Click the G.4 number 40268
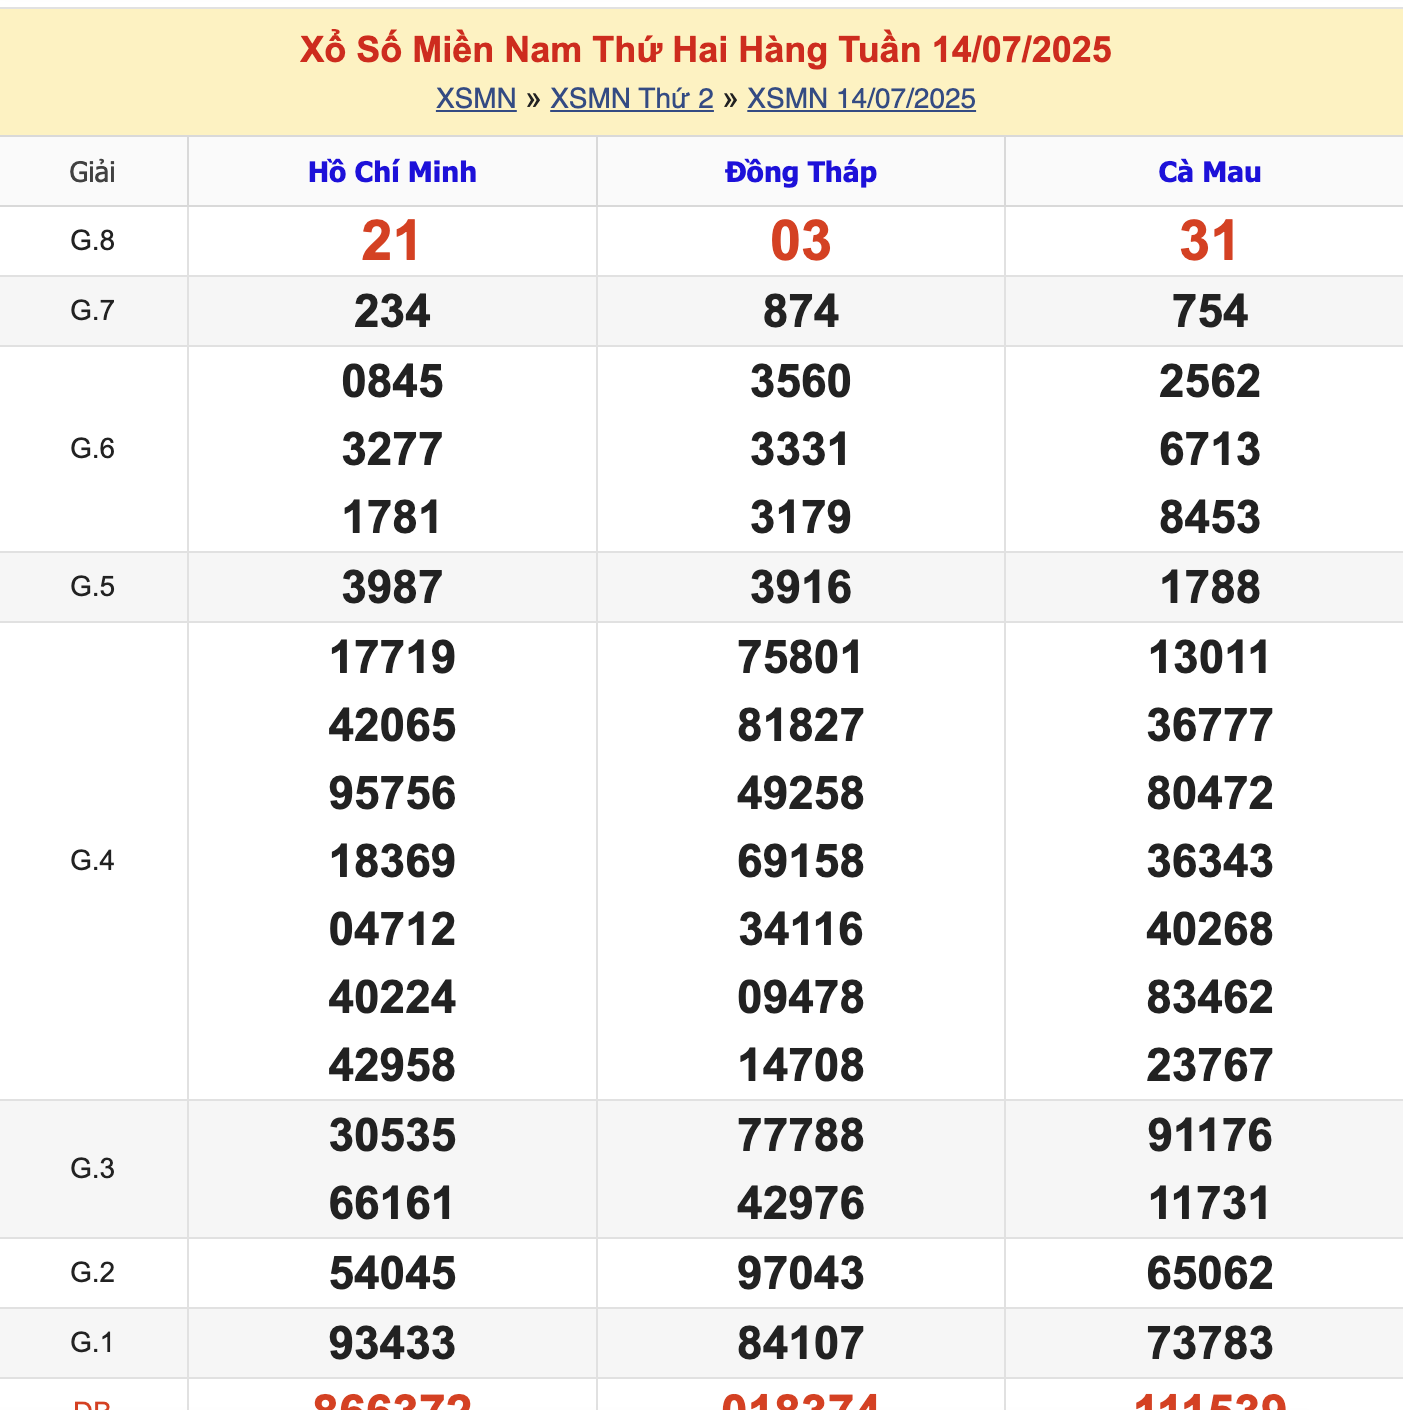The width and height of the screenshot is (1403, 1410). pyautogui.click(x=1210, y=929)
